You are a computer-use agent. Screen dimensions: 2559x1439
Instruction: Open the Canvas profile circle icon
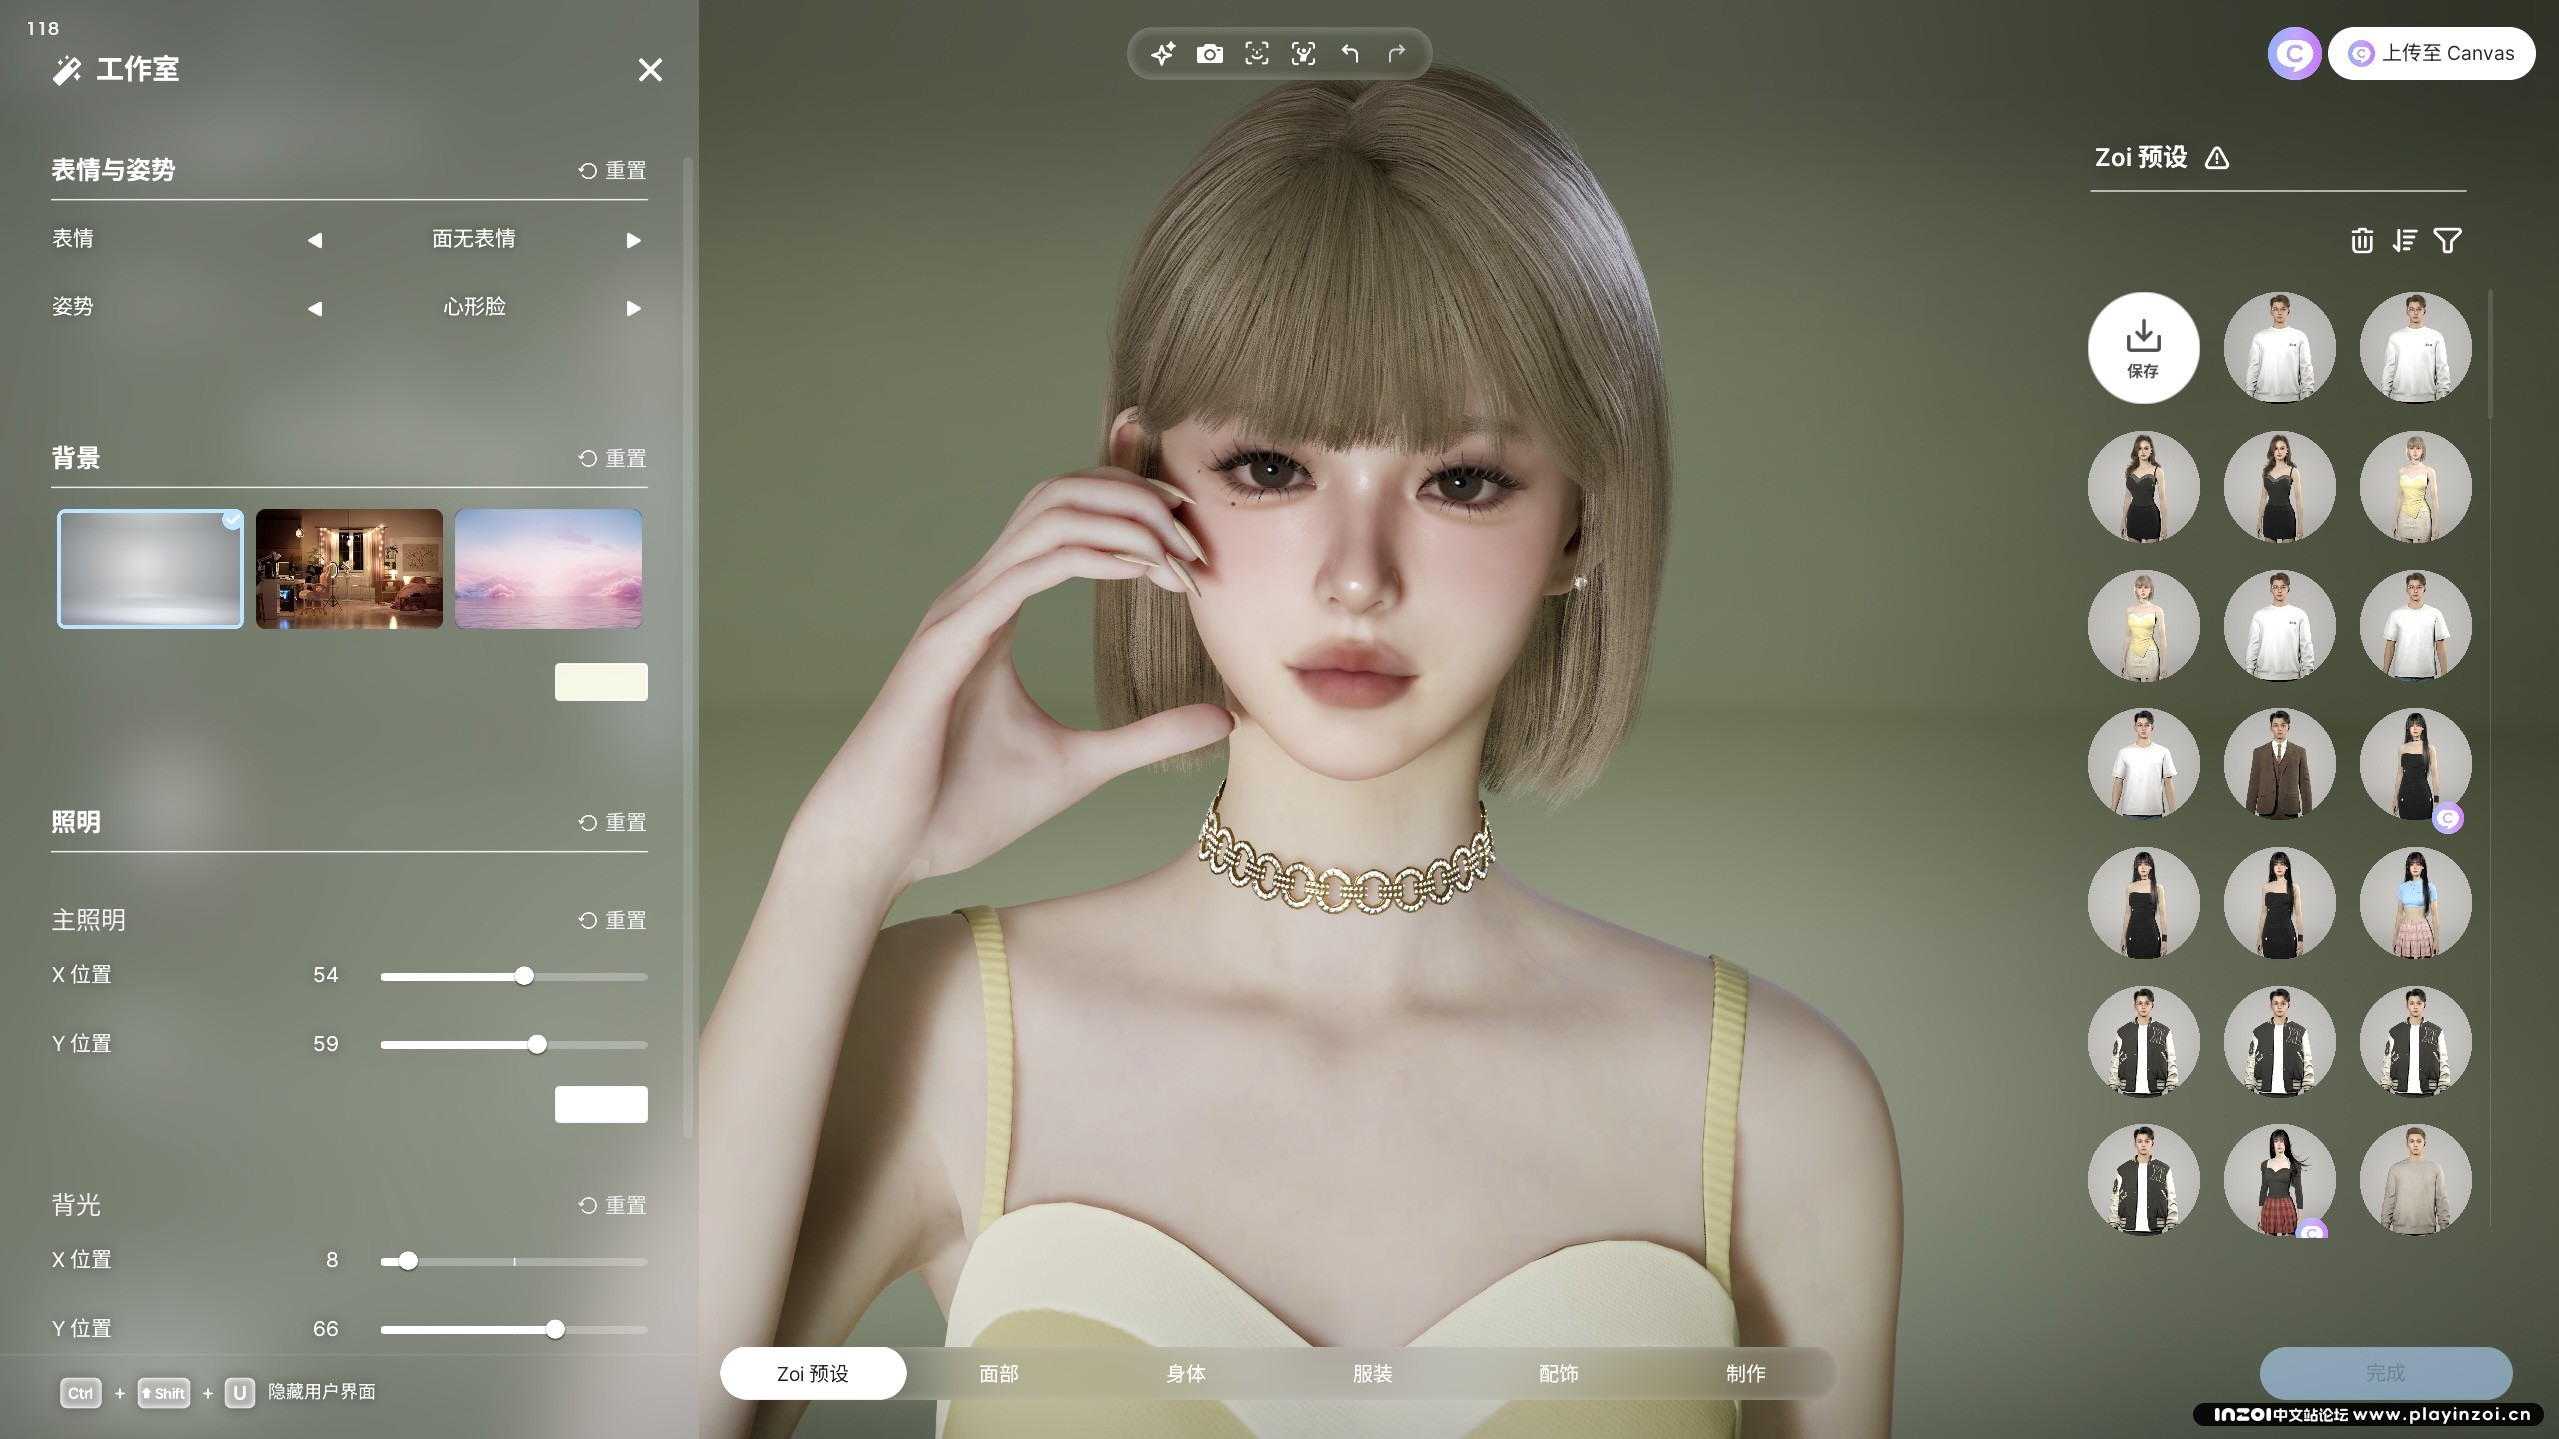point(2294,54)
